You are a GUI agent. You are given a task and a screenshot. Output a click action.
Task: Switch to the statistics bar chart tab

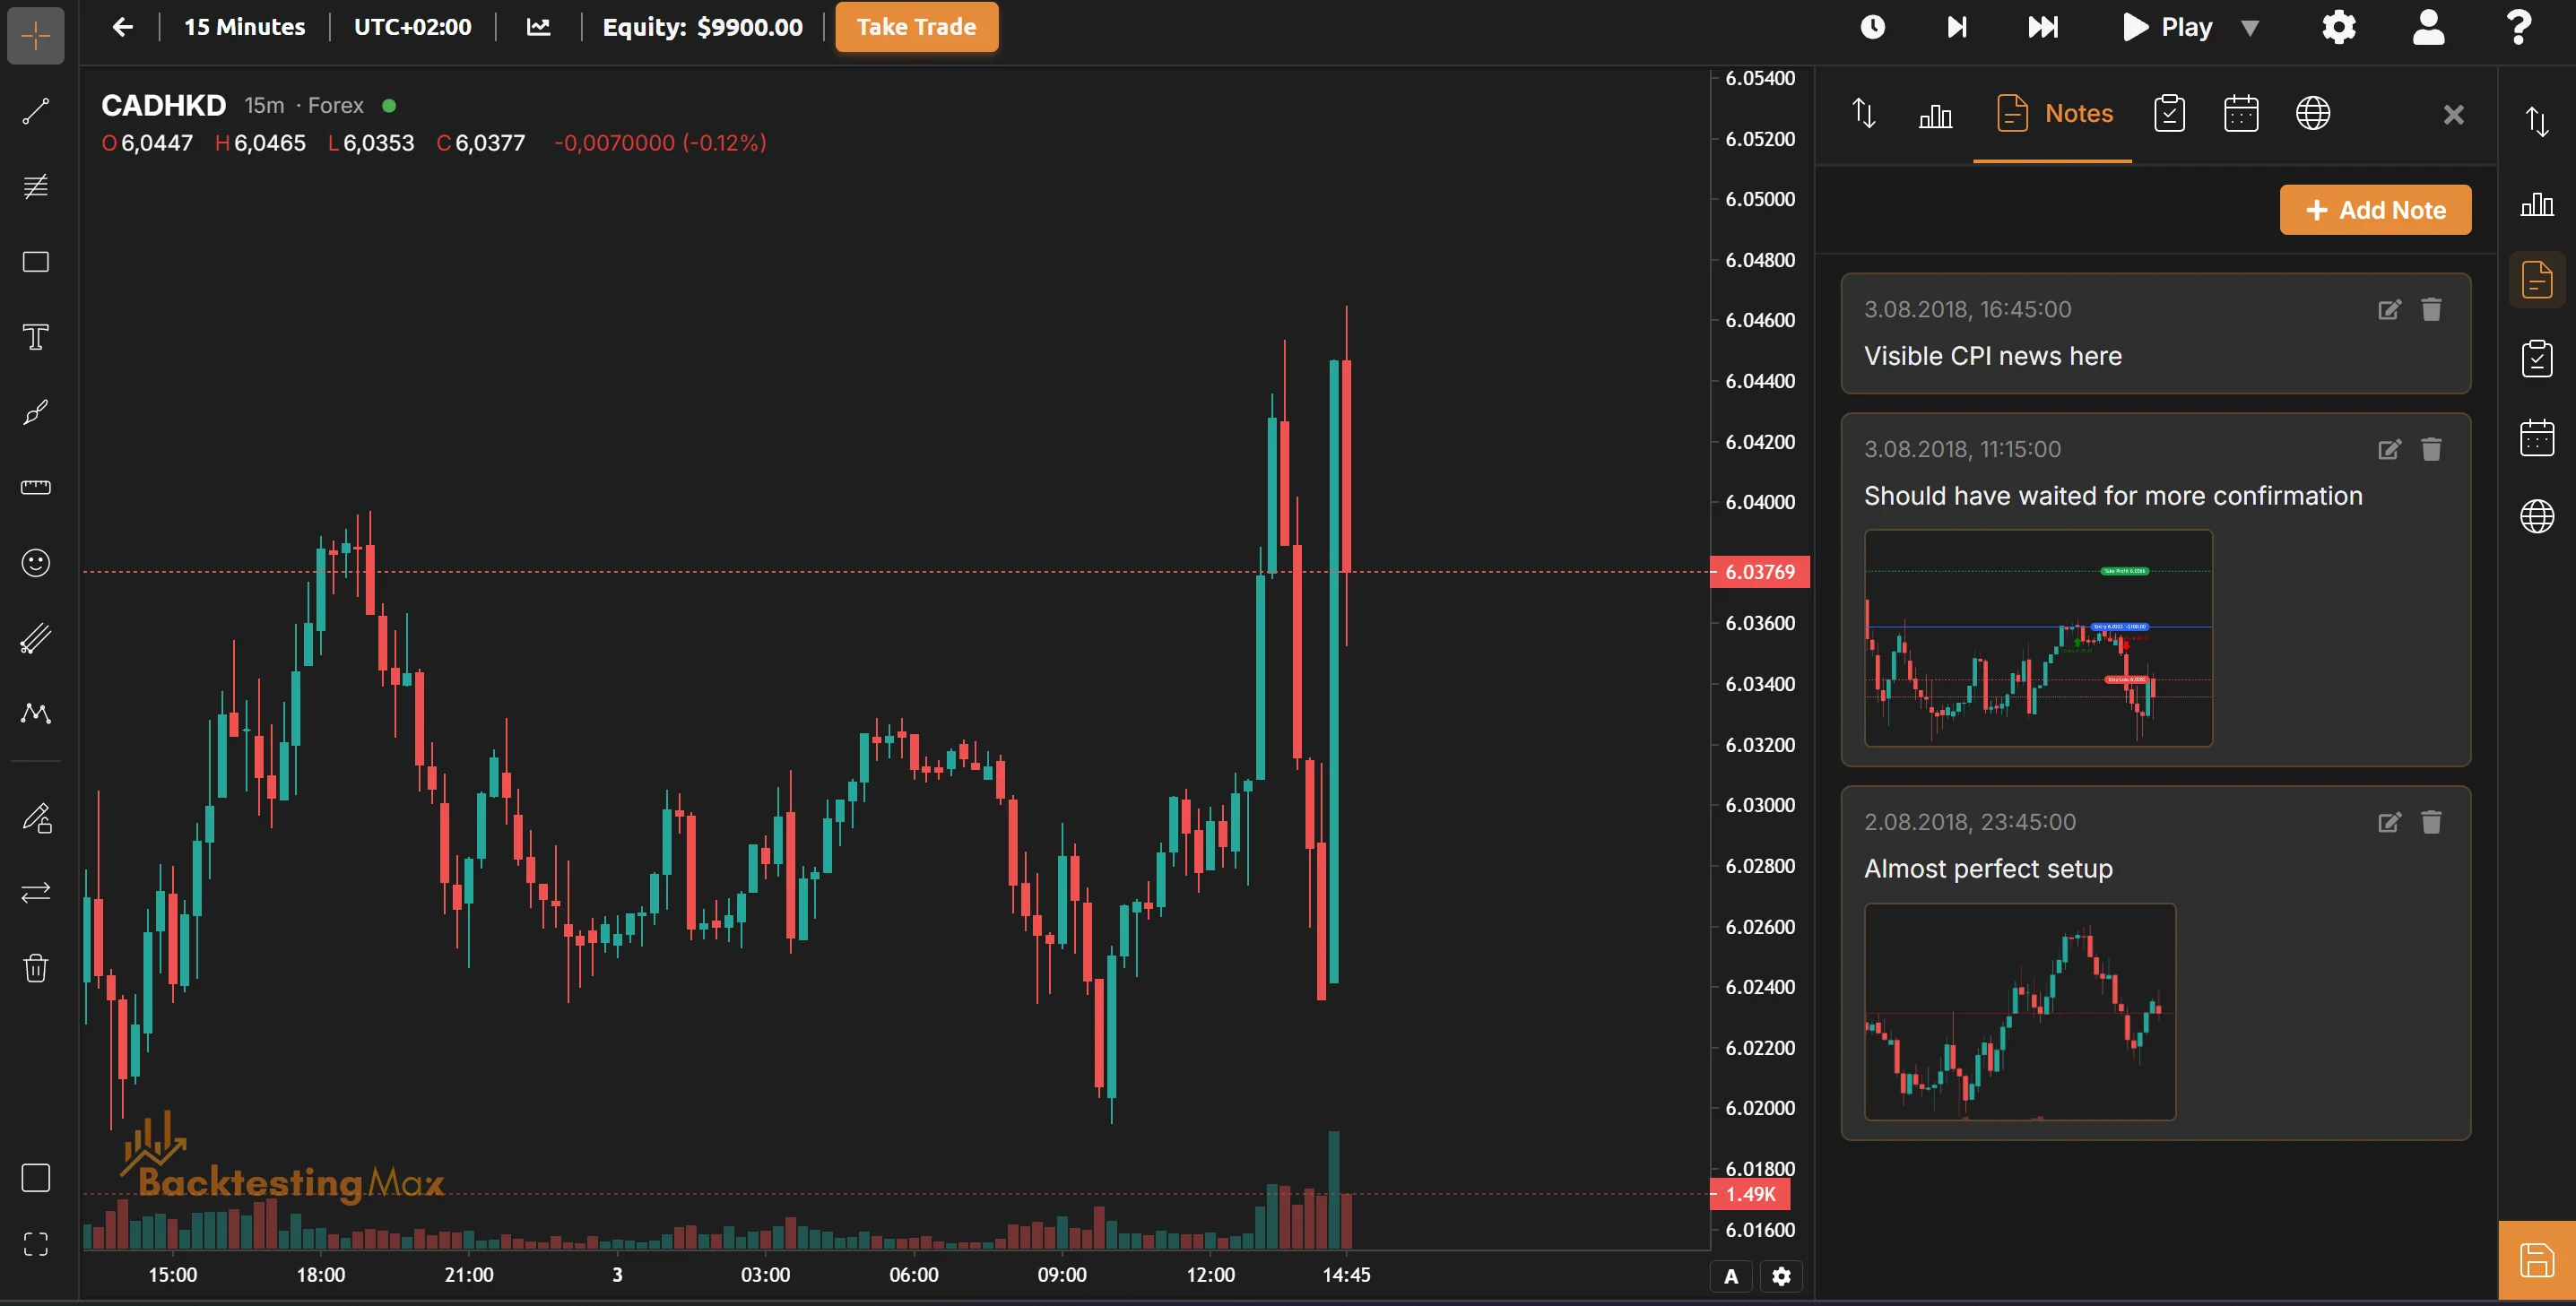[1935, 115]
